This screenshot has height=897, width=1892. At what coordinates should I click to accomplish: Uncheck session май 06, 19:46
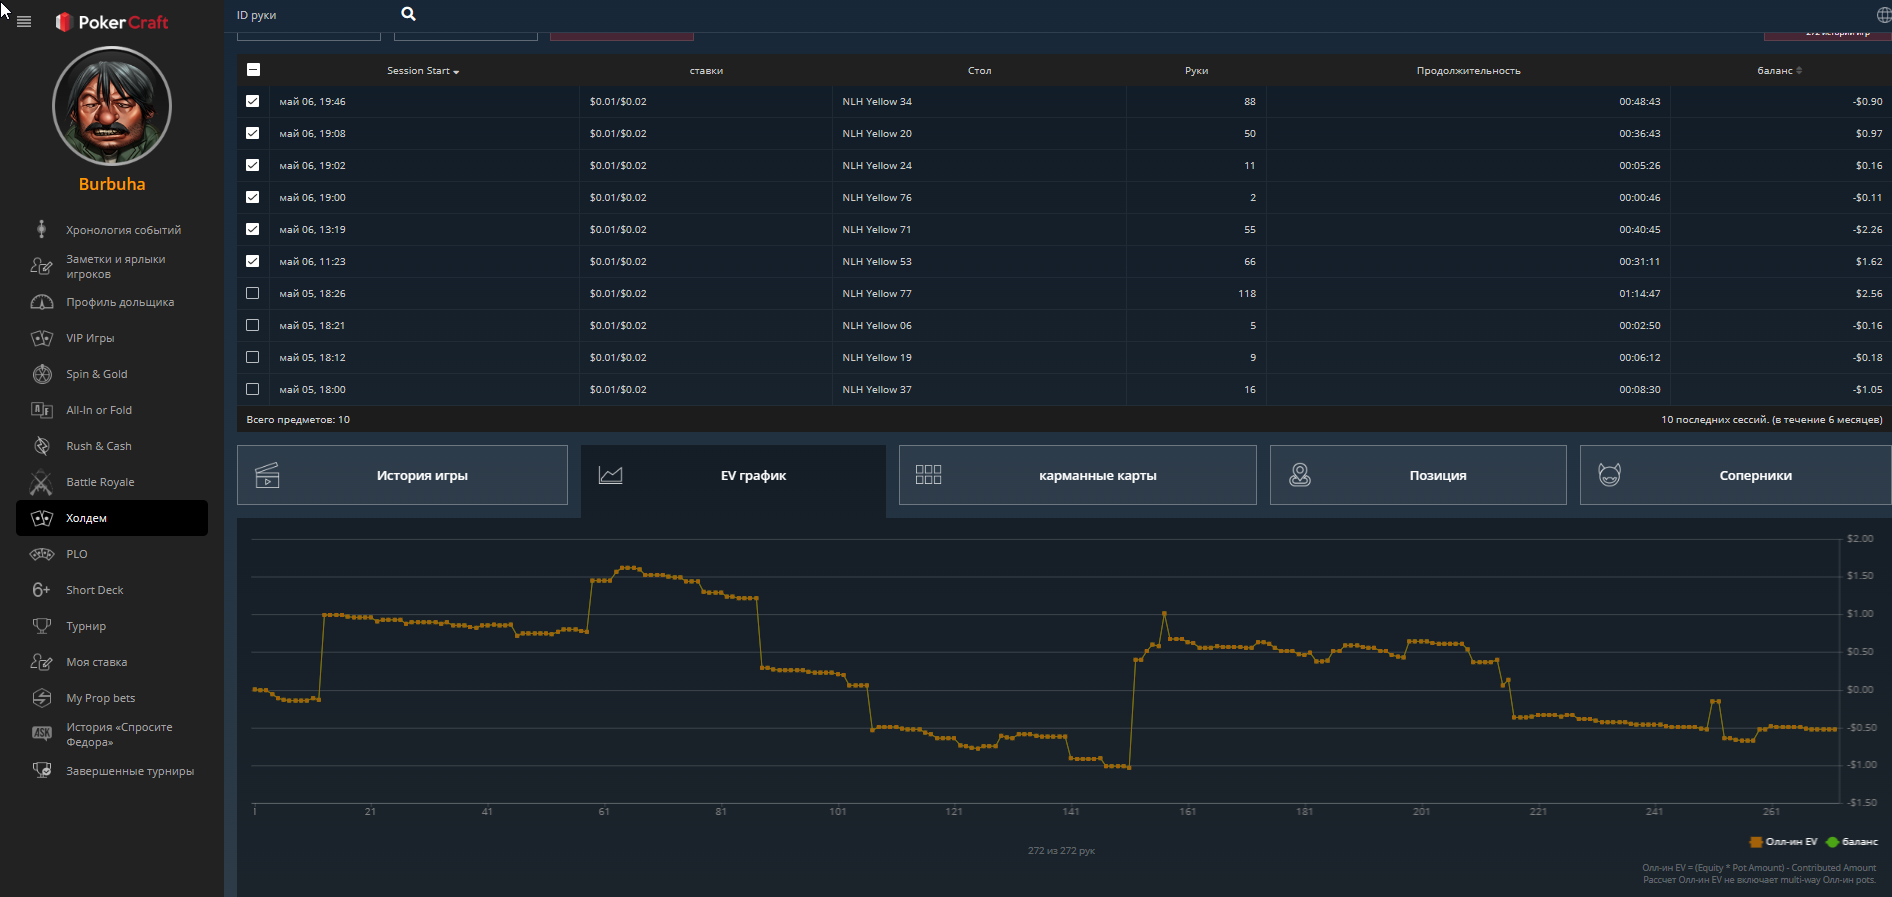pos(252,101)
